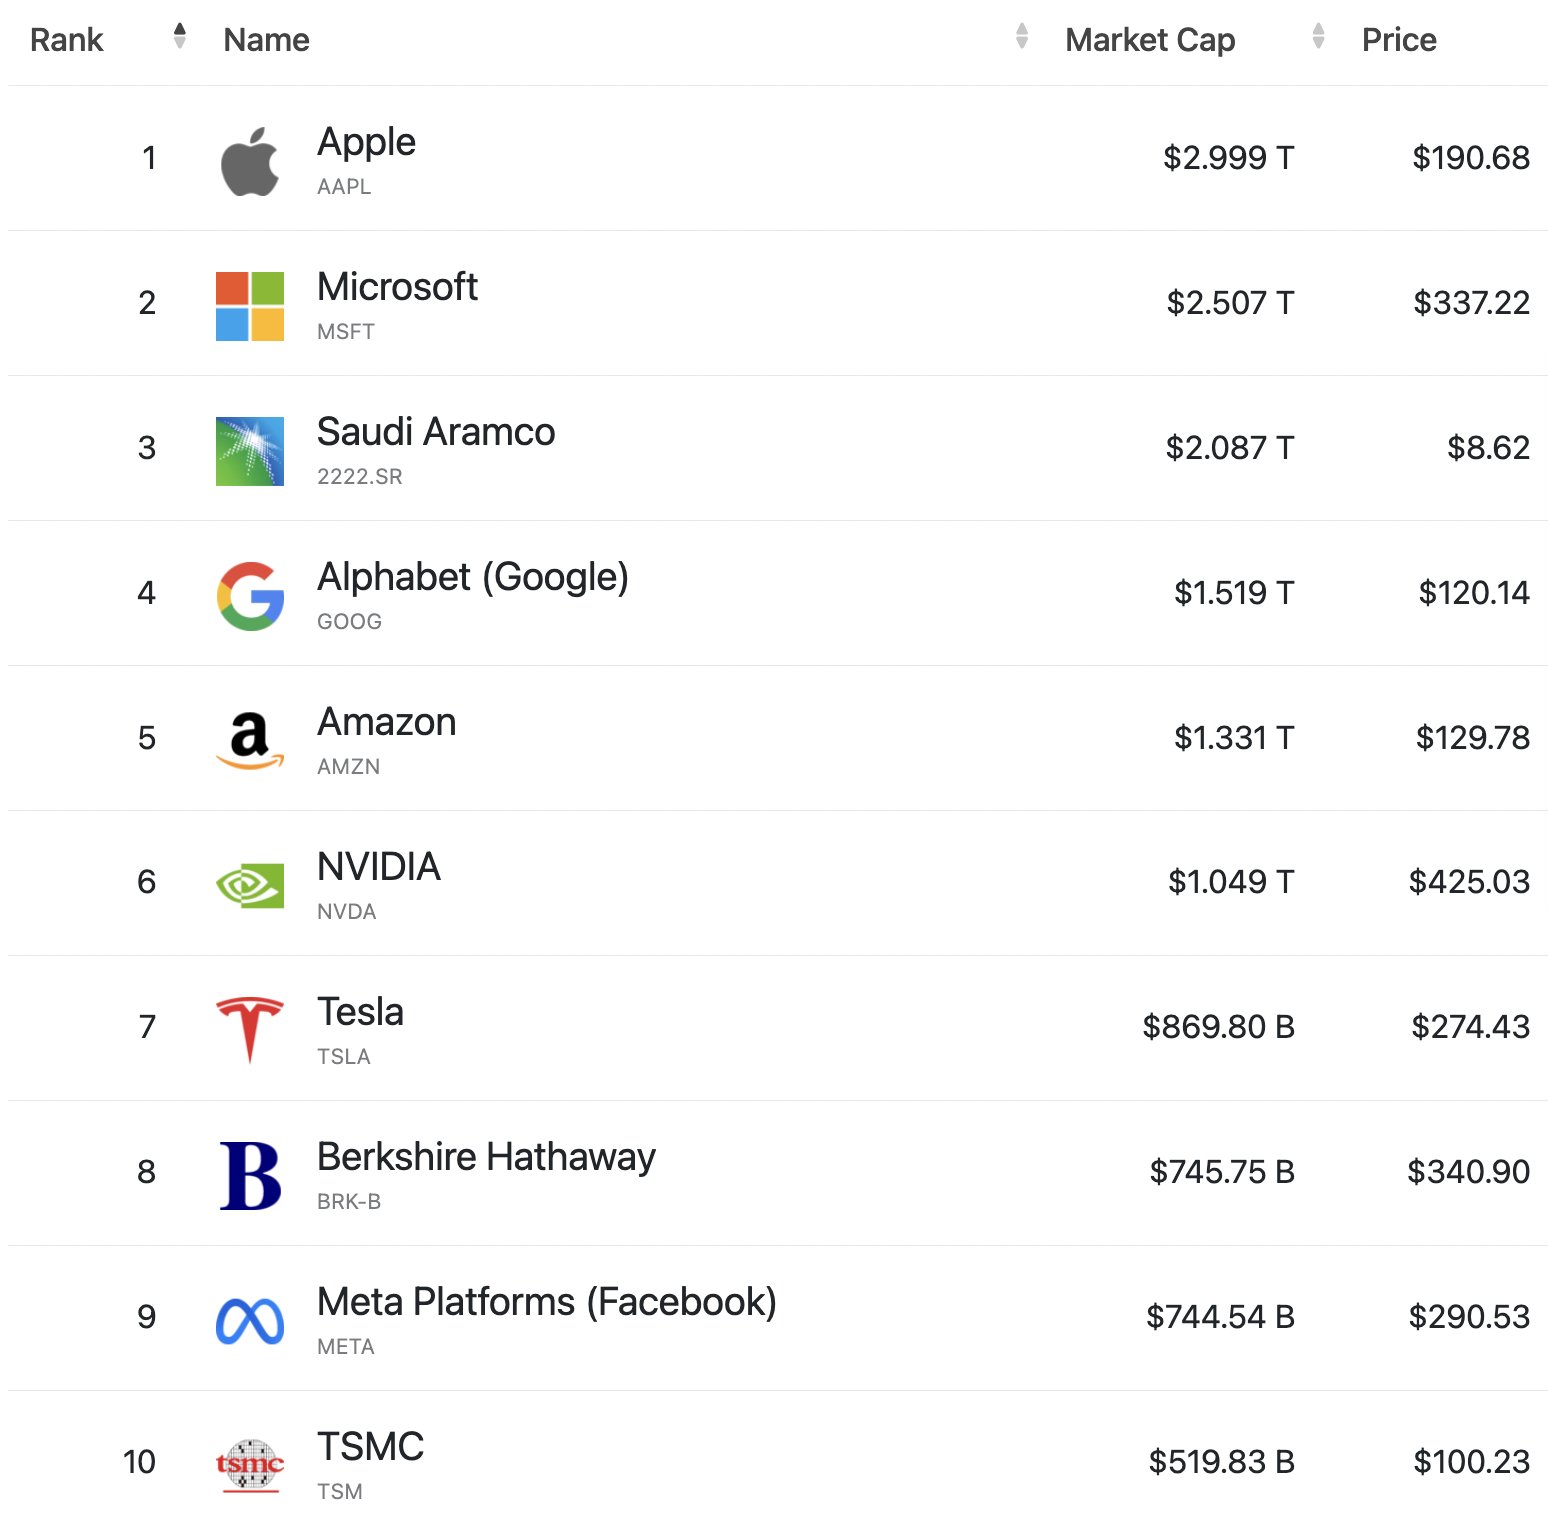Click the MSFT ticker symbol
Viewport: 1548px width, 1518px height.
(x=346, y=332)
